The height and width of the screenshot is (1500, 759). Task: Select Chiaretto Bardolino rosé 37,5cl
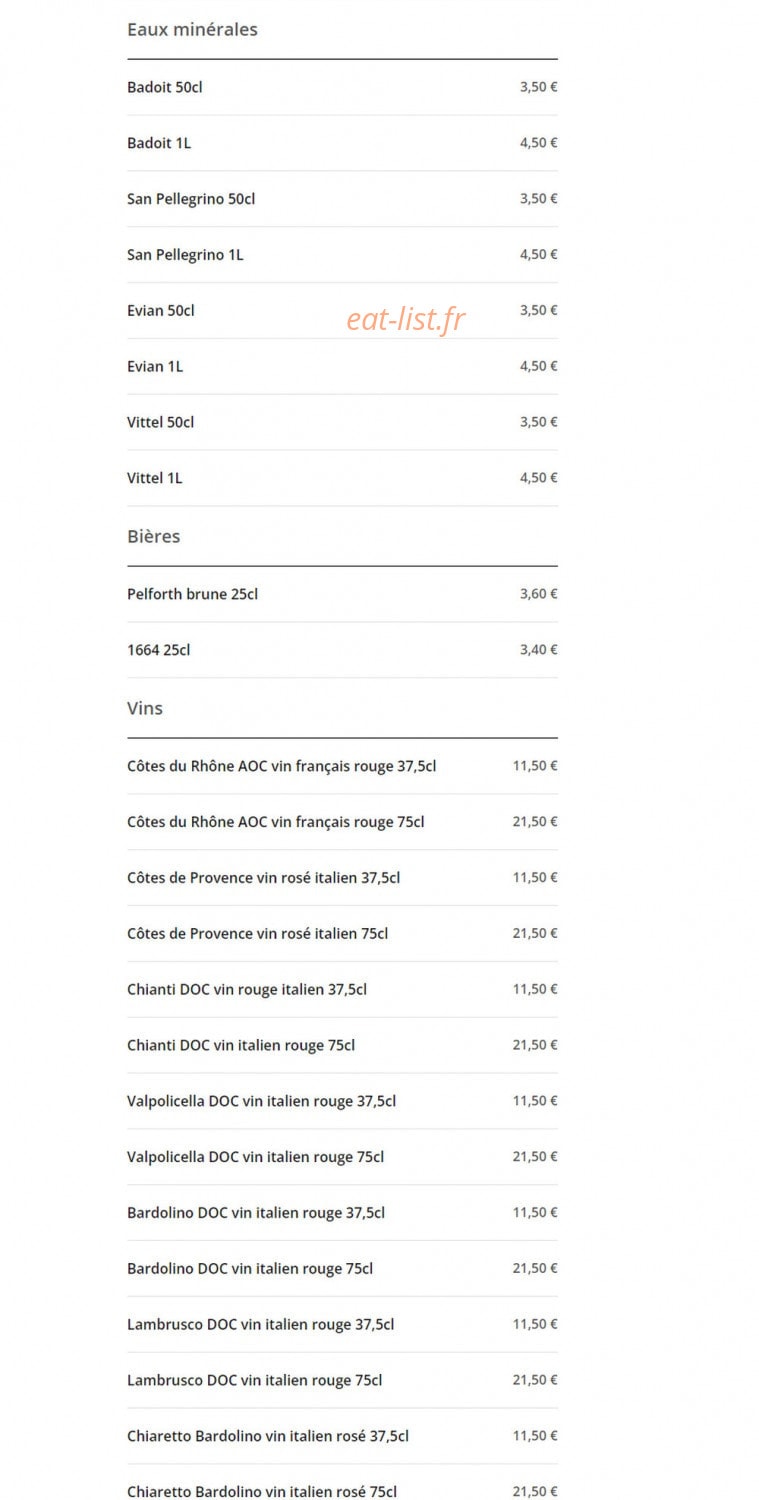342,1436
